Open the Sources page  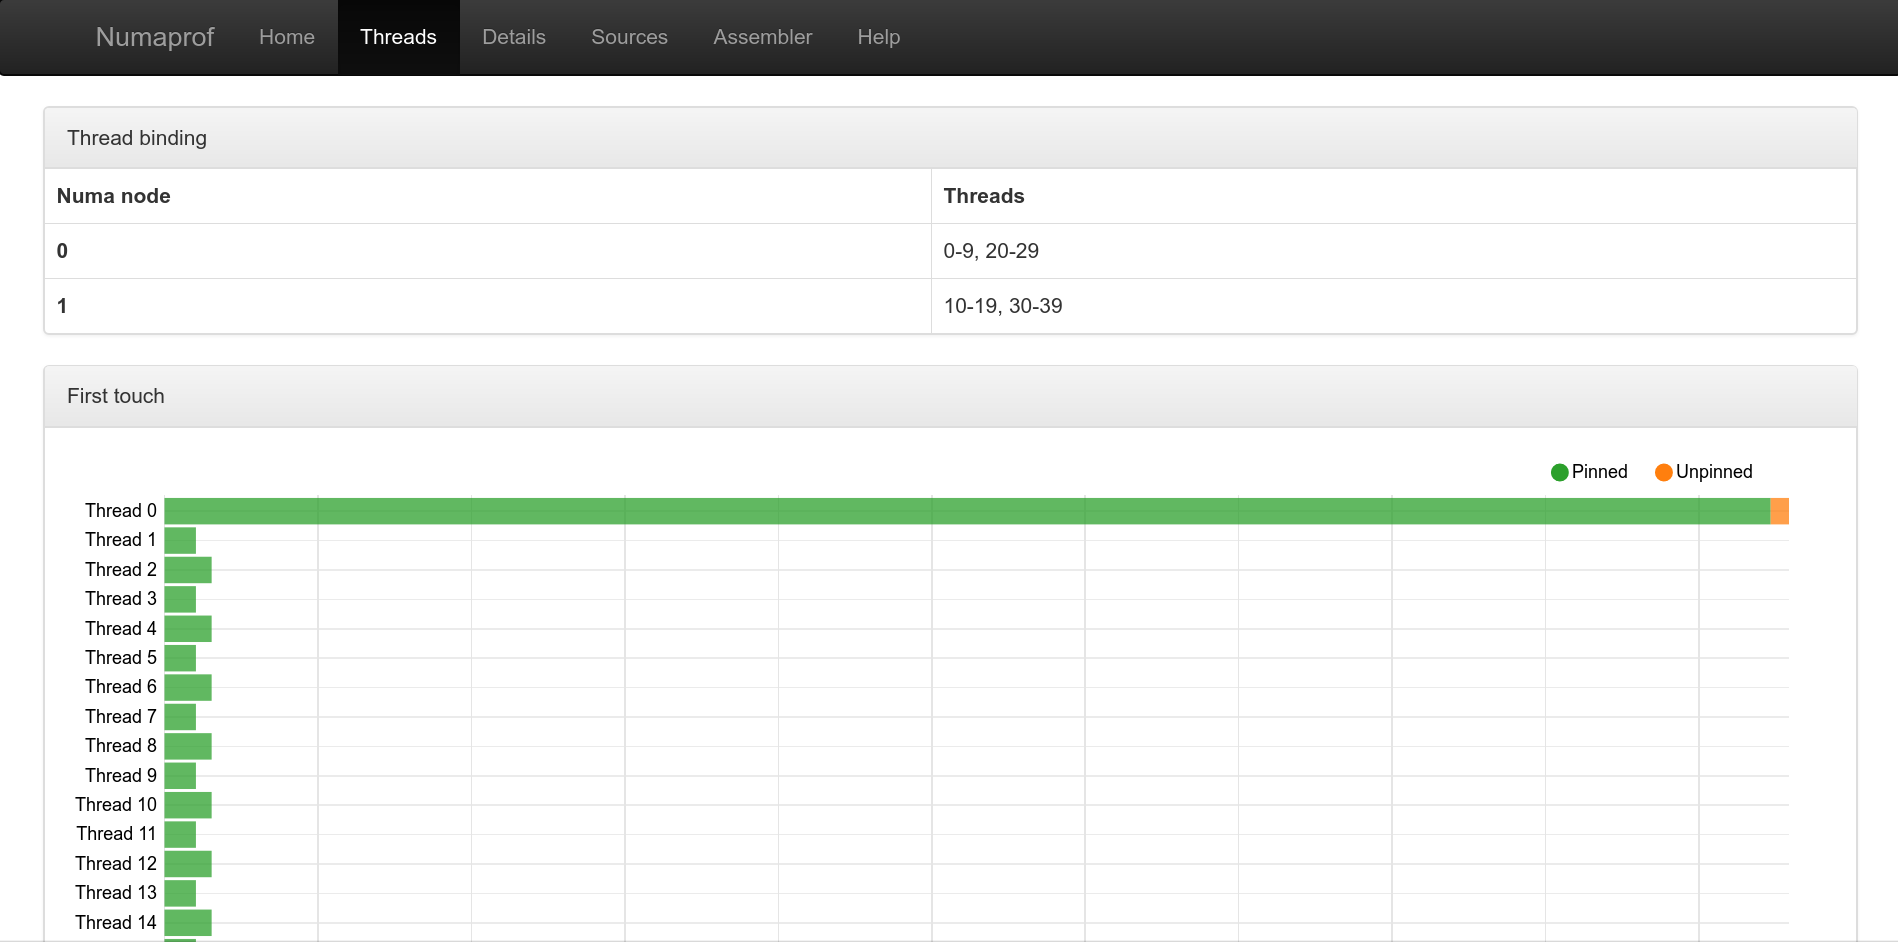coord(629,37)
